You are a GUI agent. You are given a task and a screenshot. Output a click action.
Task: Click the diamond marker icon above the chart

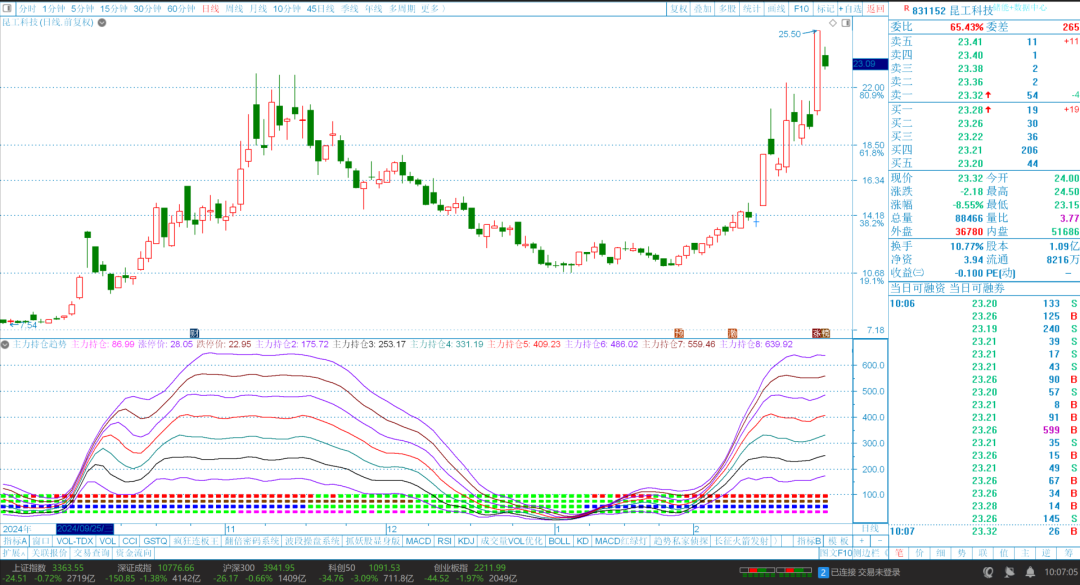click(x=833, y=23)
